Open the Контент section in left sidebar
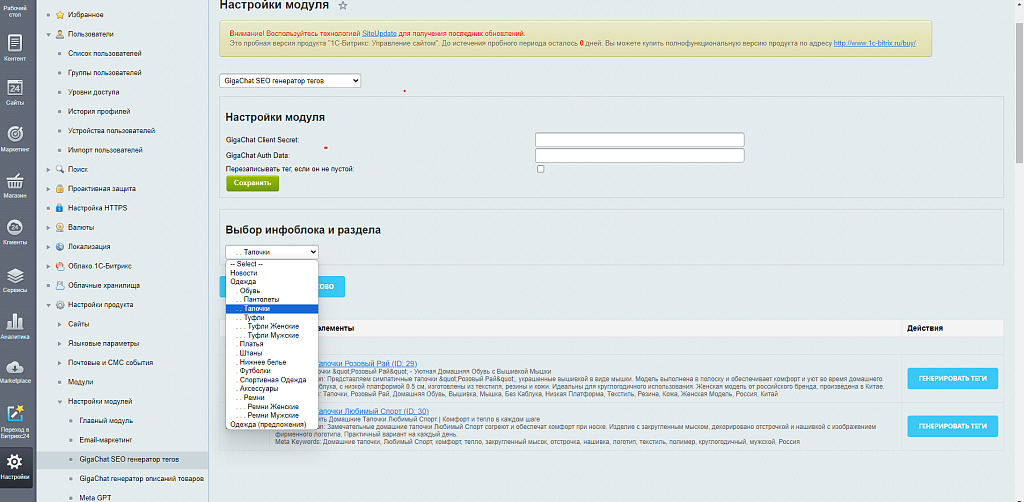This screenshot has height=502, width=1024. (15, 47)
